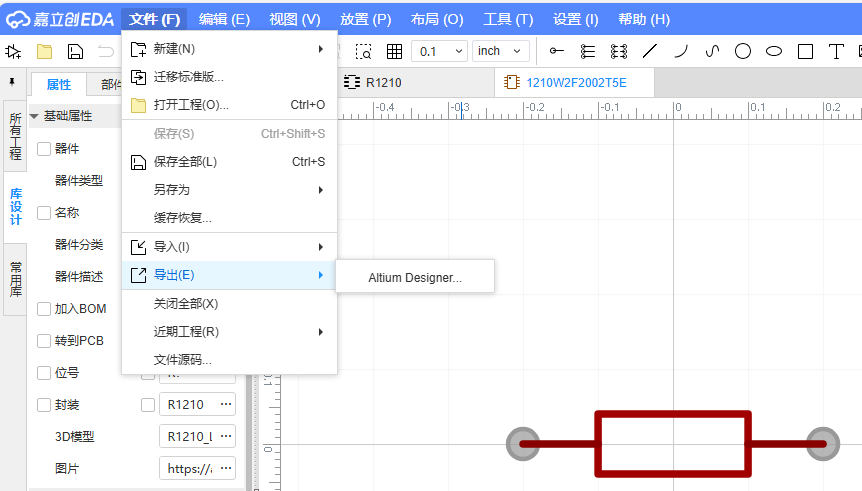Click the 嘉立创EDA logo

(60, 19)
